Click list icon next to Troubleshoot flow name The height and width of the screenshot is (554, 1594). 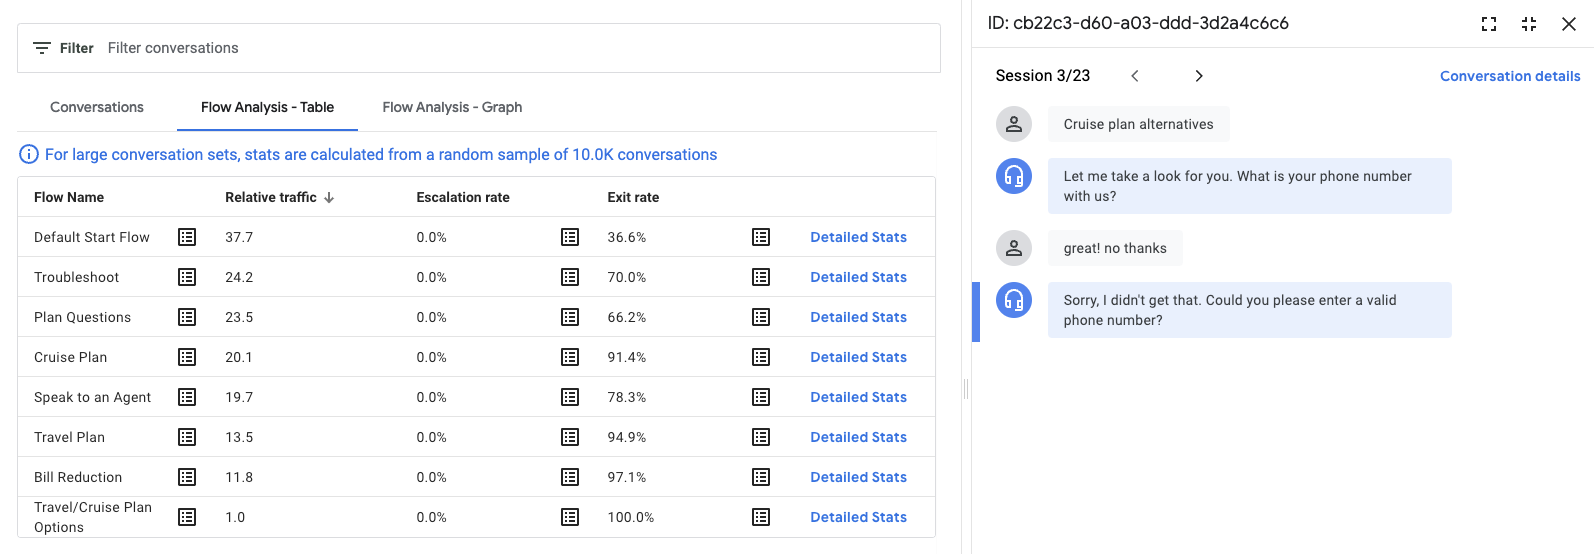(x=187, y=277)
